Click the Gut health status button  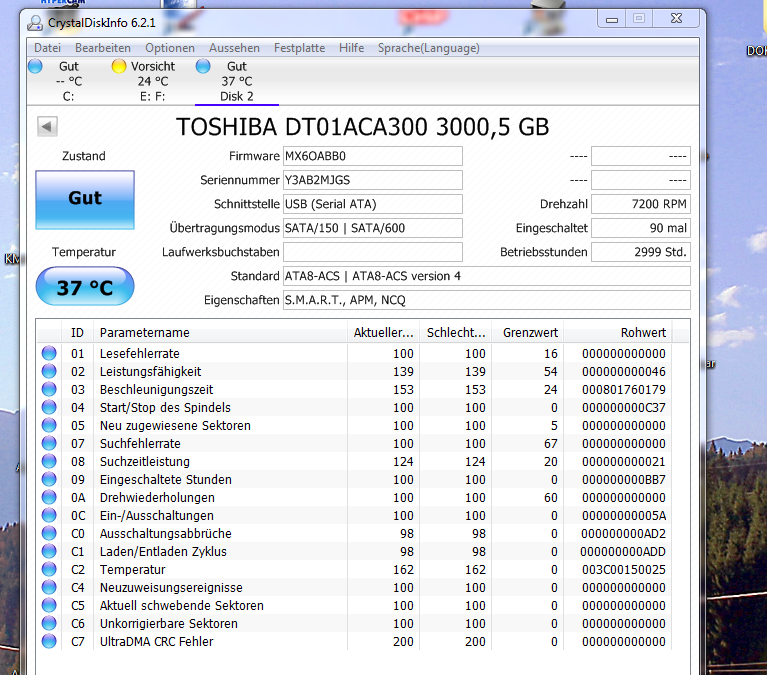pyautogui.click(x=85, y=200)
